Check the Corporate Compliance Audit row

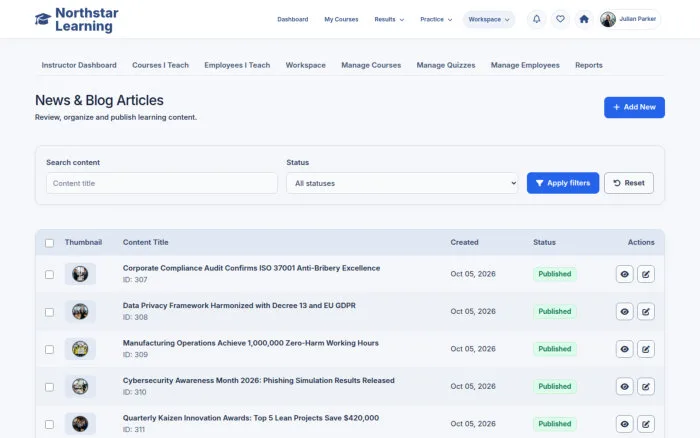[x=50, y=275]
